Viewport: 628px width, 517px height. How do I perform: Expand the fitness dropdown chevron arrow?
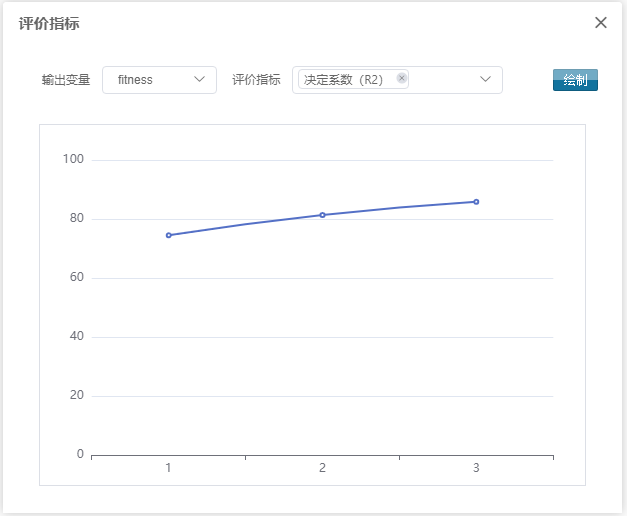pyautogui.click(x=199, y=79)
